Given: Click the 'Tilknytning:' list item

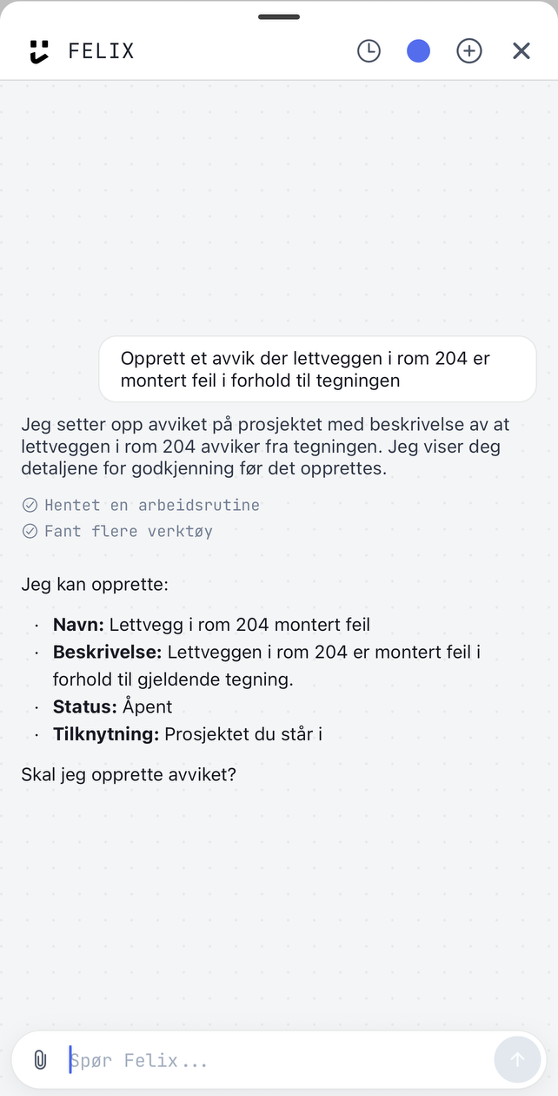Looking at the screenshot, I should (x=187, y=735).
